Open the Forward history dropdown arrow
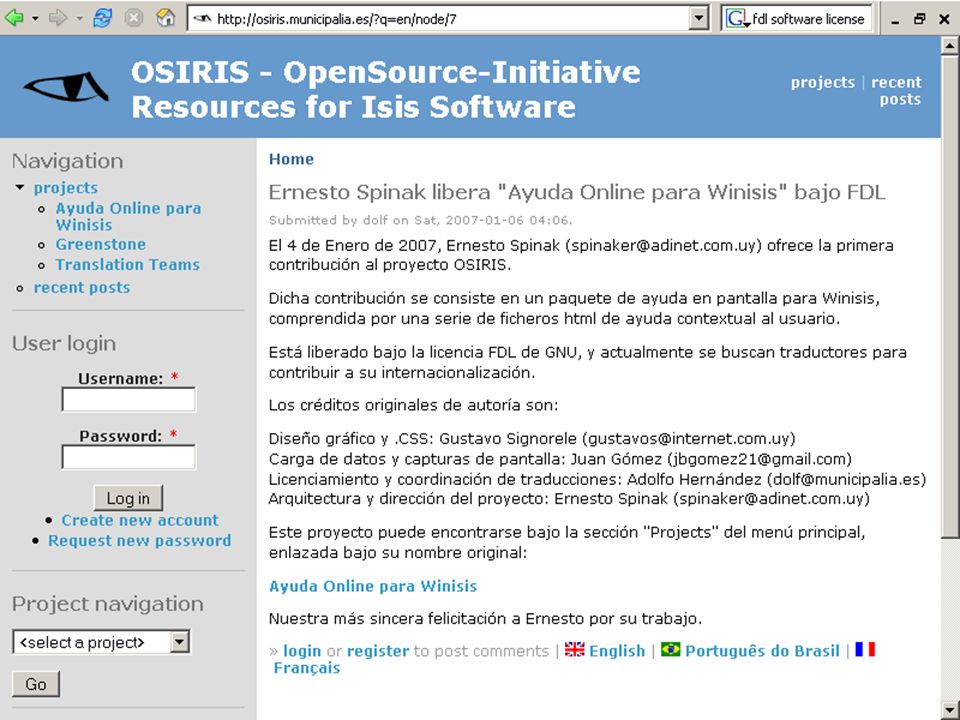This screenshot has height=720, width=960. click(80, 19)
